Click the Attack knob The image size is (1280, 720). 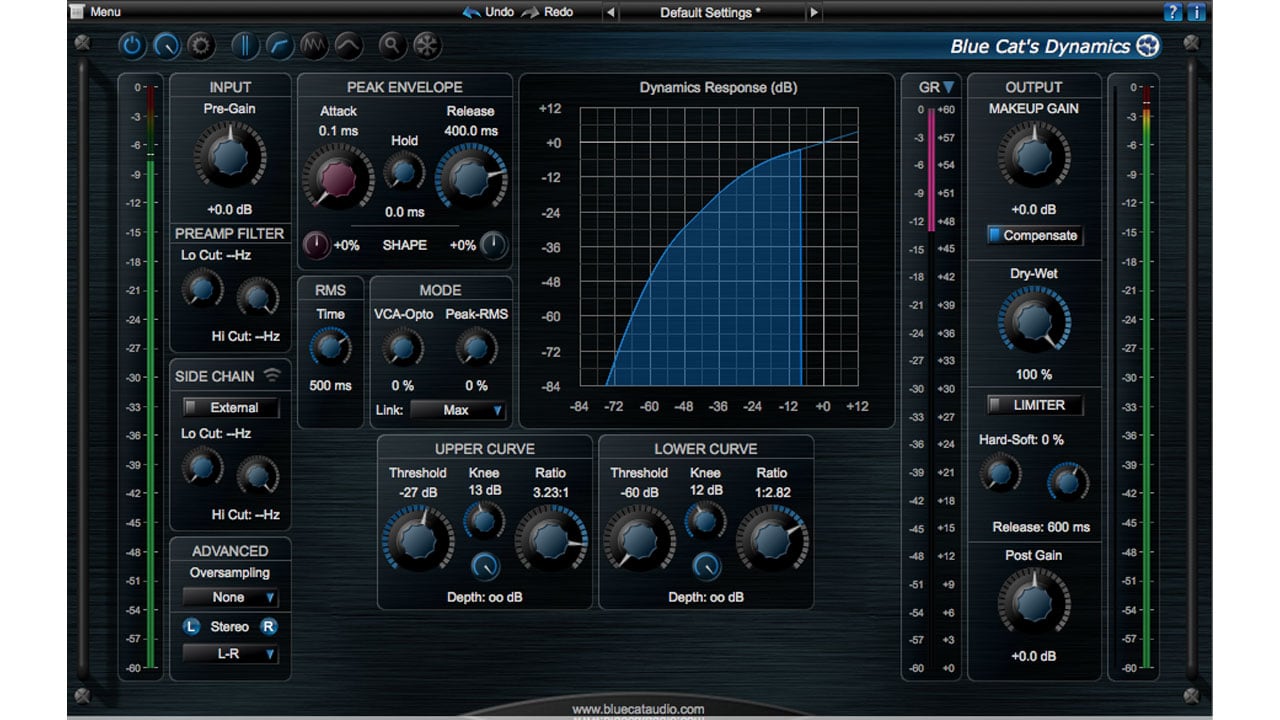336,177
